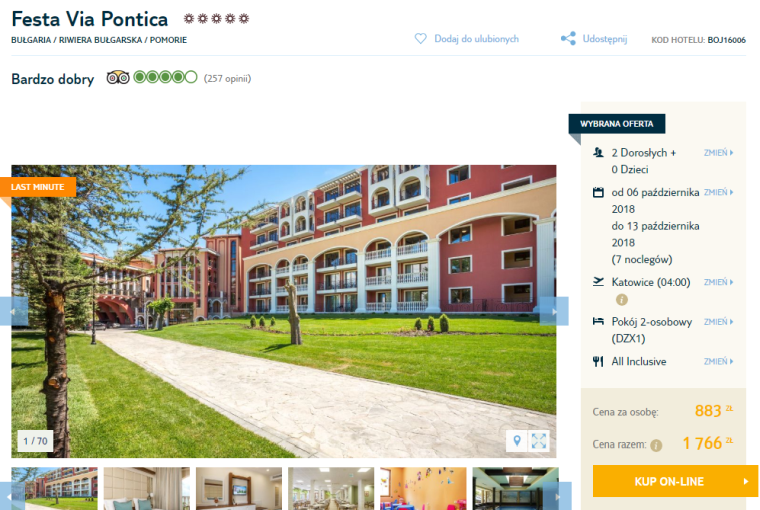Click info icon next to Cena razem
Screen dimensions: 760x510
[656, 445]
